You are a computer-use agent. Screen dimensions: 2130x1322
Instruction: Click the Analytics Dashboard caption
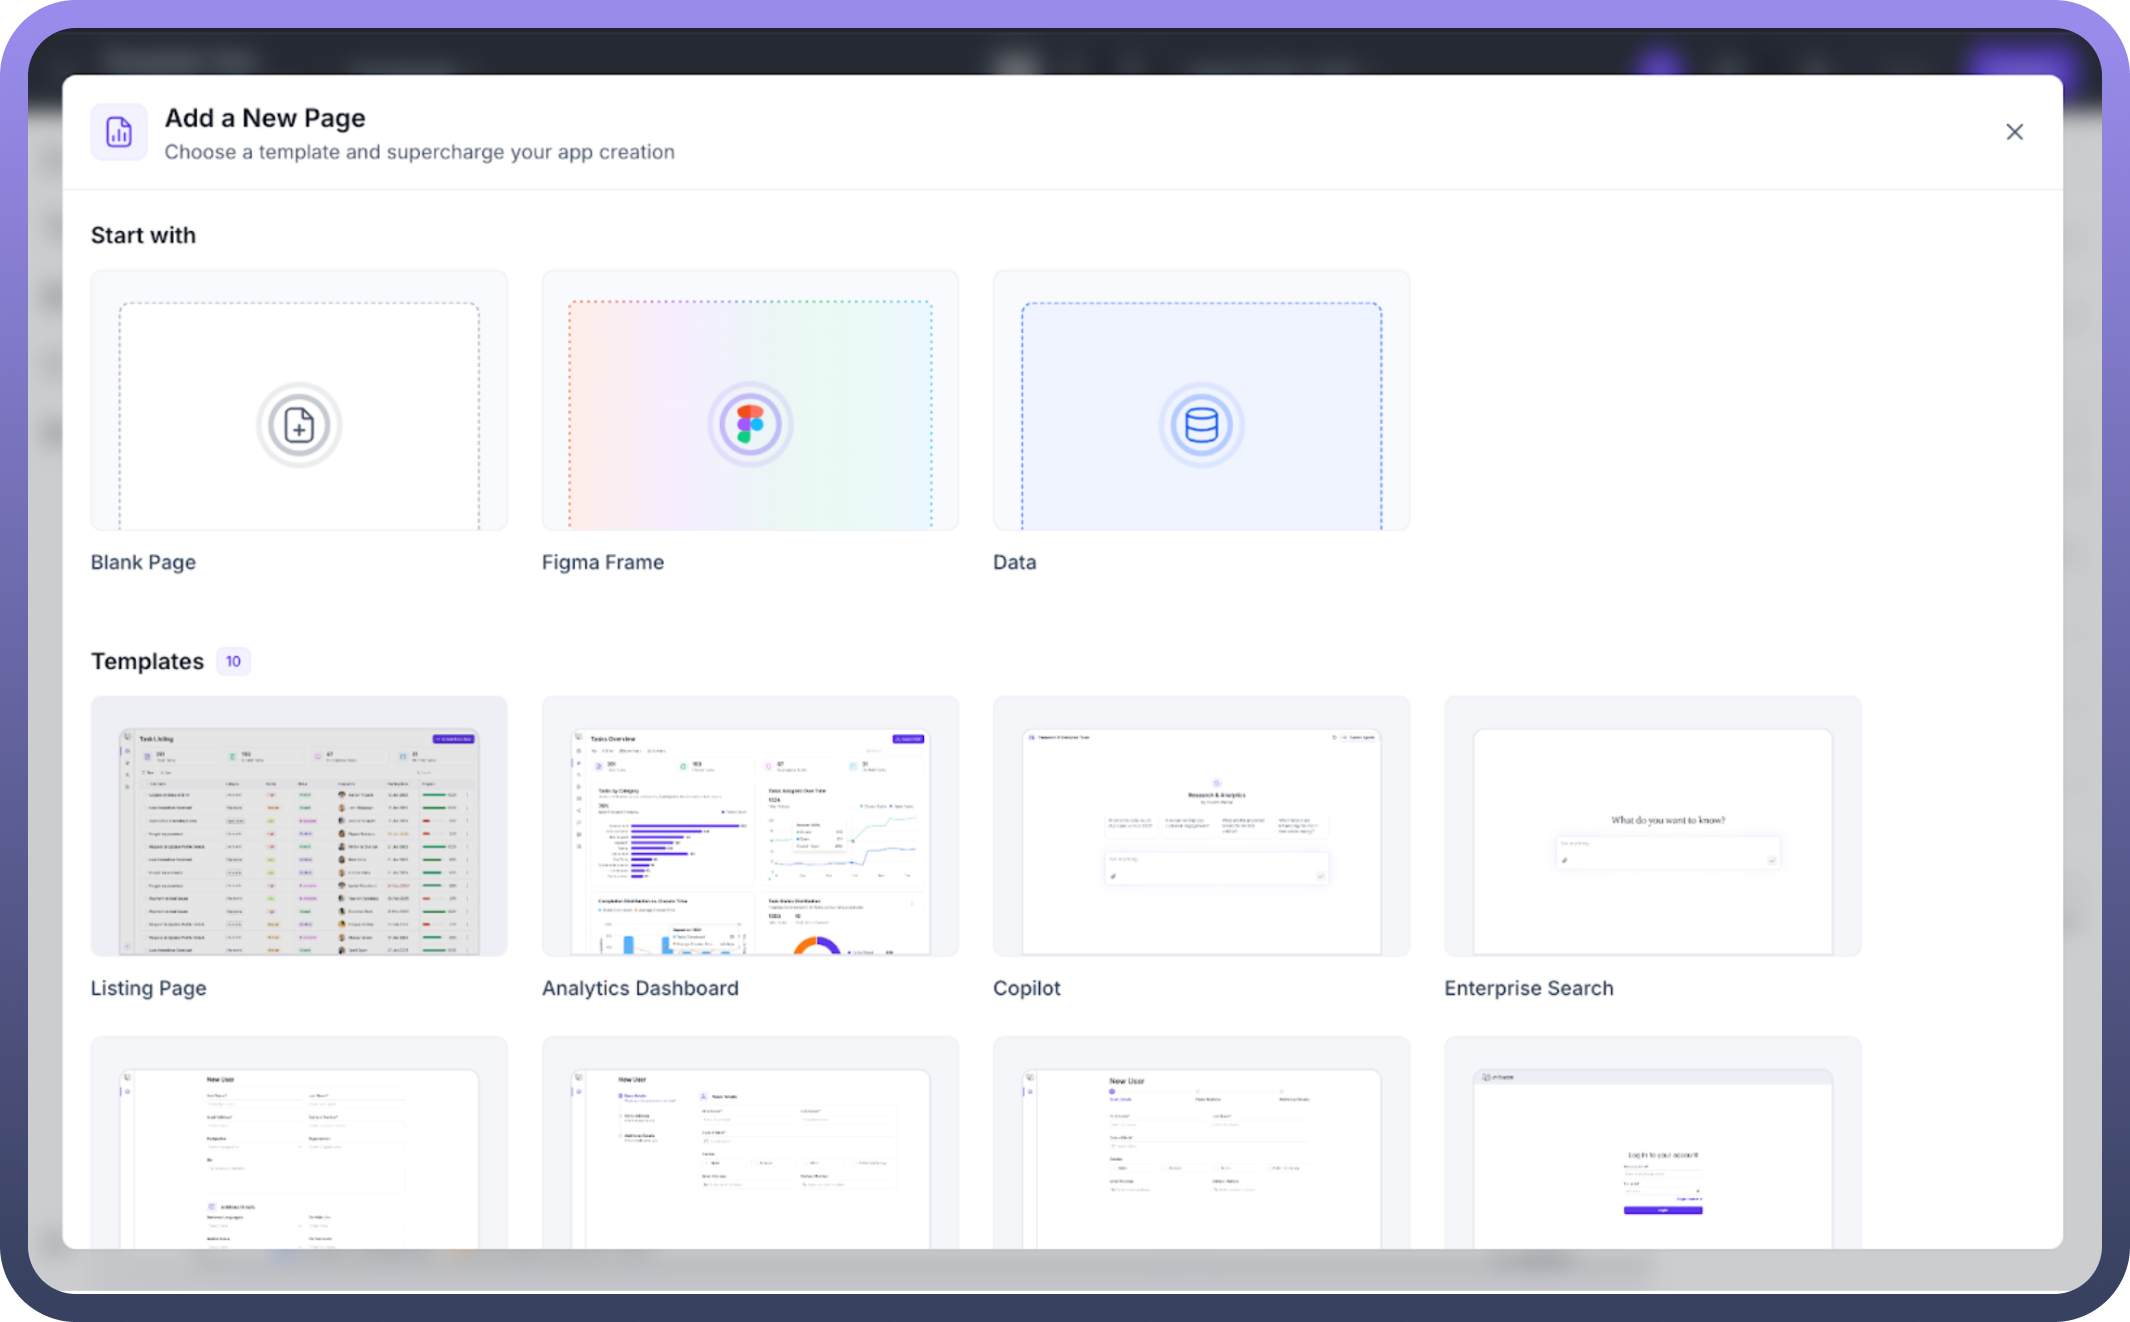coord(640,988)
